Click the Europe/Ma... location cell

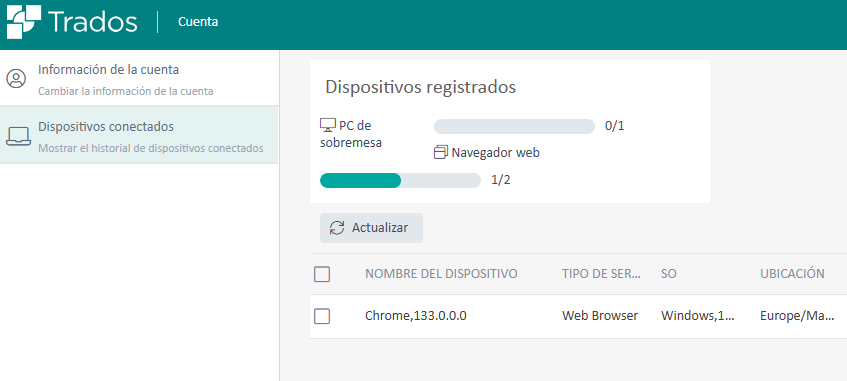pos(797,316)
